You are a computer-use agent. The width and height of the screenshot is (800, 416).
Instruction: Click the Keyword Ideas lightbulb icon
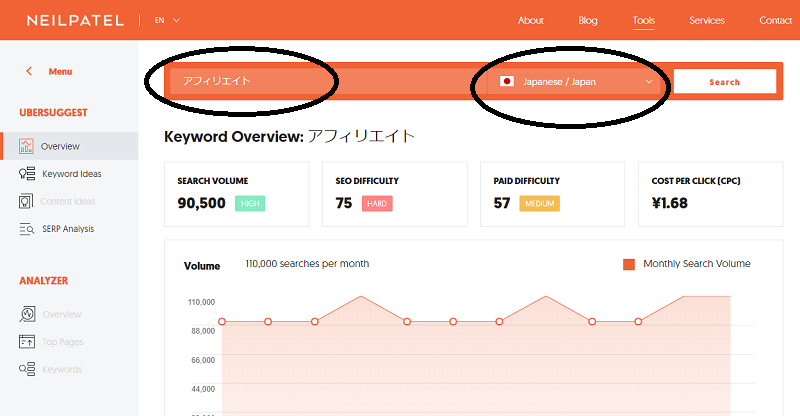click(27, 174)
